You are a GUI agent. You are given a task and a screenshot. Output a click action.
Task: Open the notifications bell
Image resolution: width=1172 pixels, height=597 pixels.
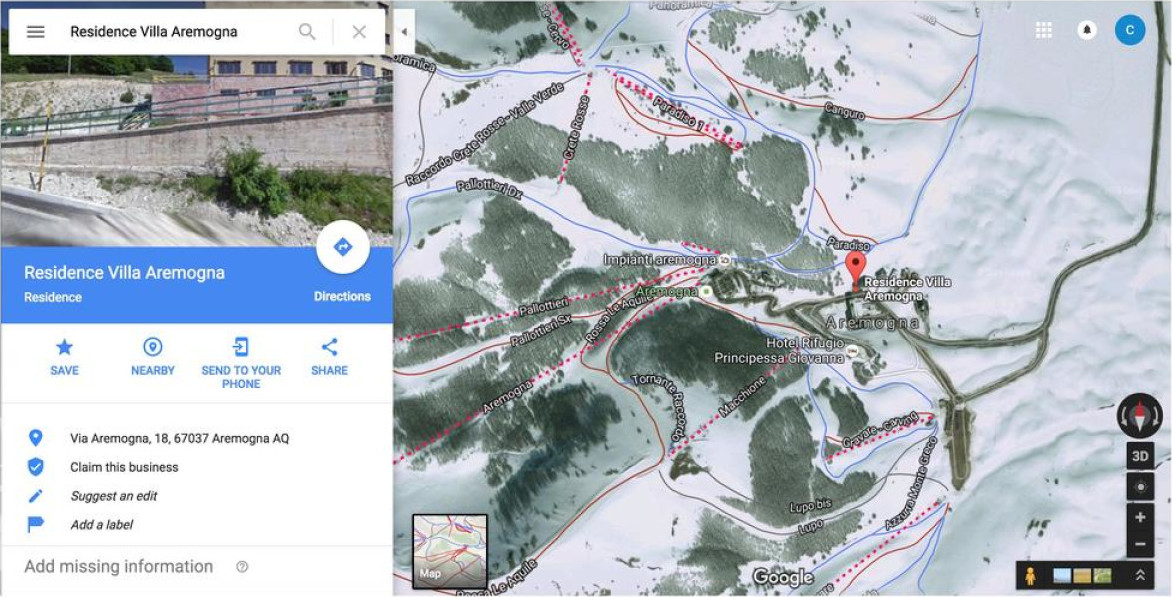pyautogui.click(x=1087, y=30)
